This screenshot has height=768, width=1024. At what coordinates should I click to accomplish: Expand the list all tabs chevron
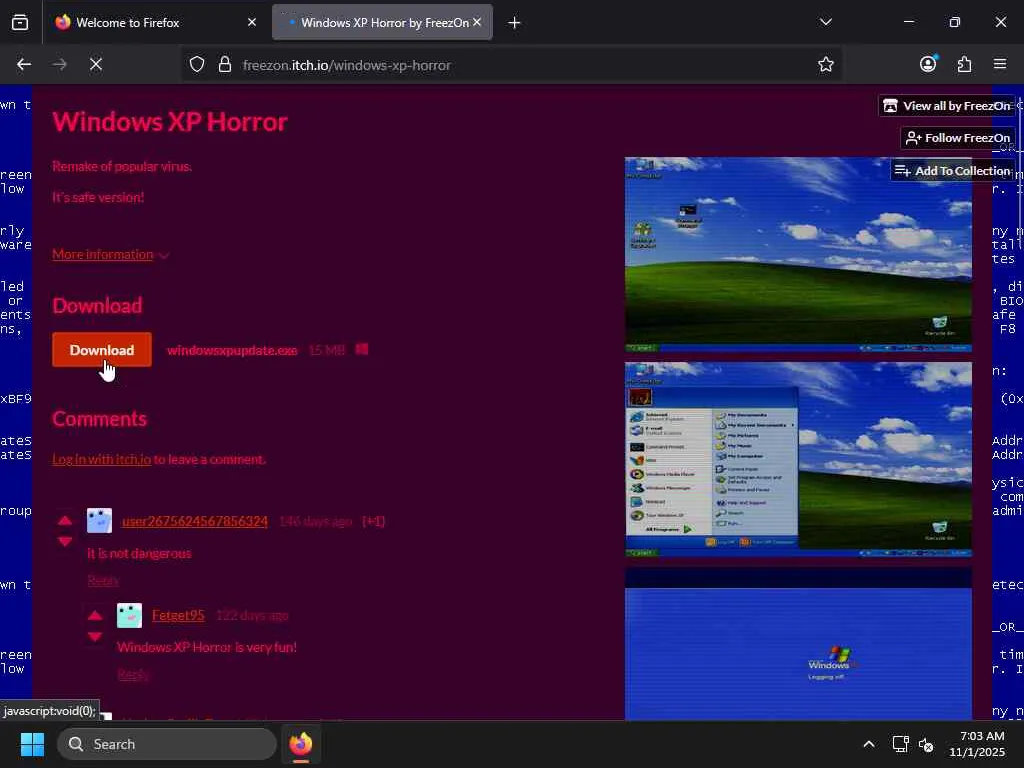click(825, 22)
